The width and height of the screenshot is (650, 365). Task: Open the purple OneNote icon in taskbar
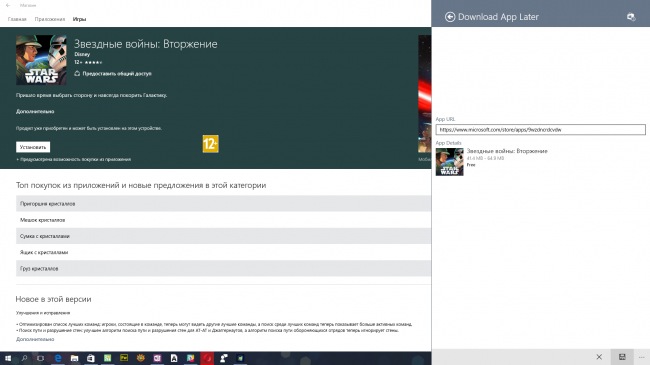pyautogui.click(x=157, y=358)
